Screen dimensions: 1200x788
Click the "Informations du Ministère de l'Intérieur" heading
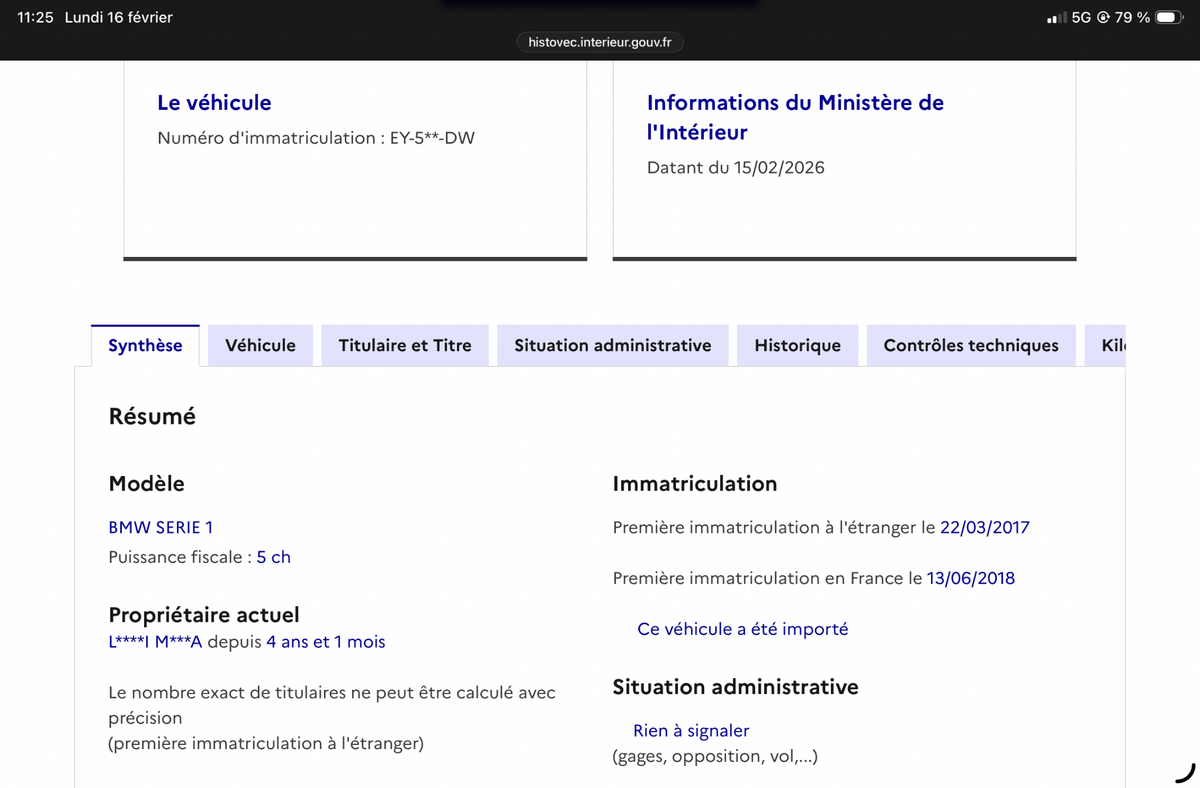pyautogui.click(x=795, y=117)
